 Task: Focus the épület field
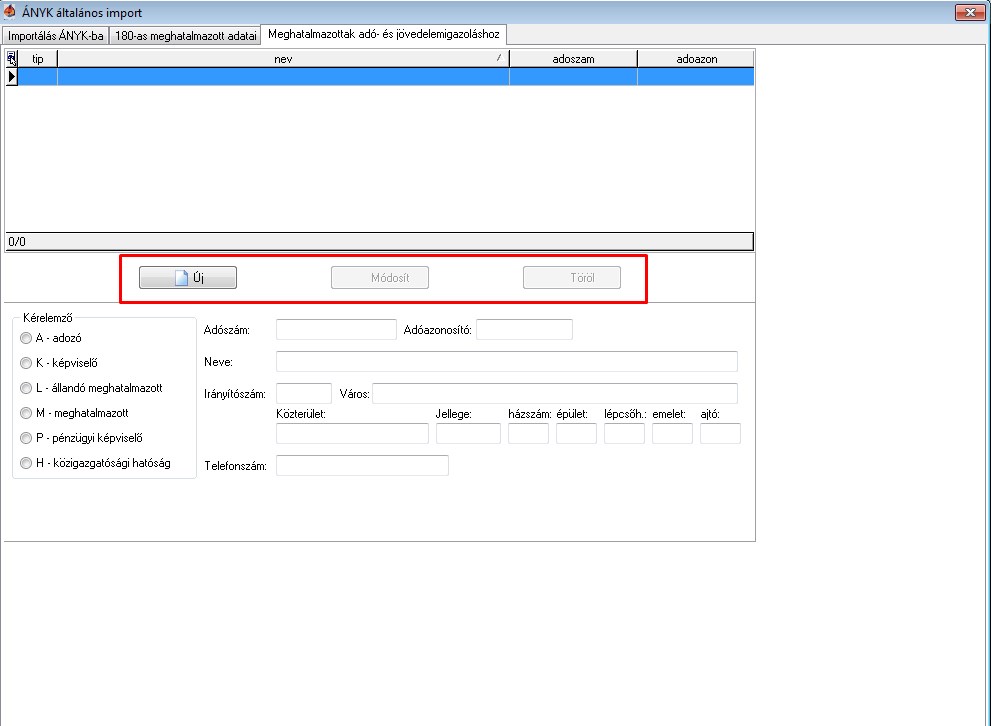tap(576, 433)
